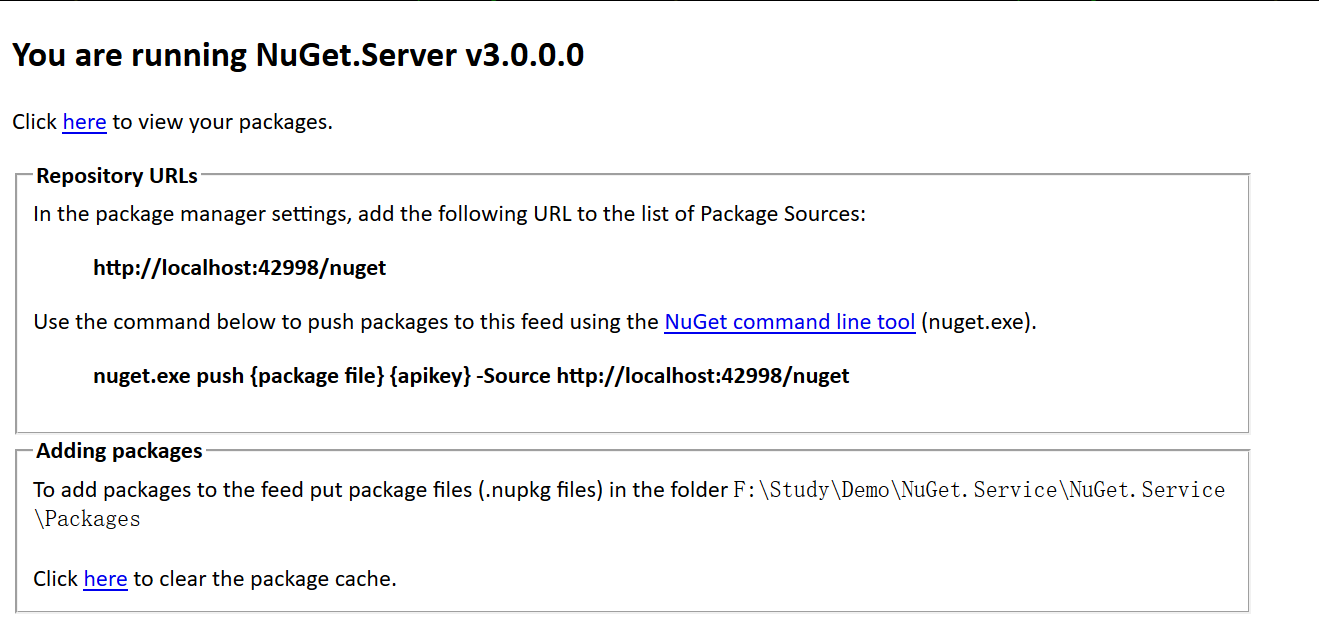This screenshot has height=618, width=1319.
Task: Click the 'In the package manager settings' sentence
Action: pos(450,214)
